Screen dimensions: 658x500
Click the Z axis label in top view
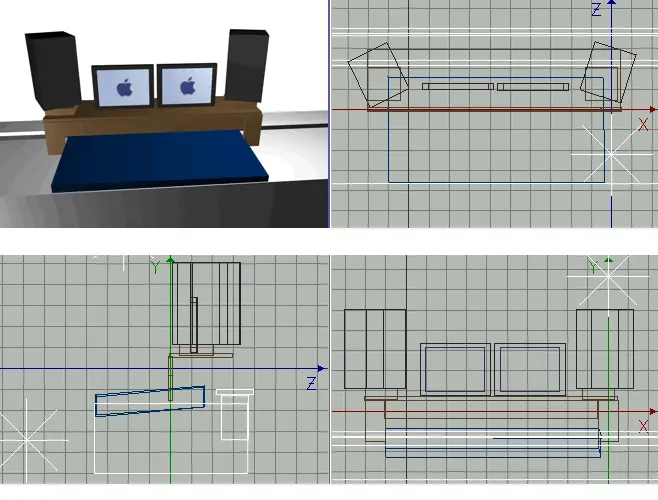[x=596, y=9]
